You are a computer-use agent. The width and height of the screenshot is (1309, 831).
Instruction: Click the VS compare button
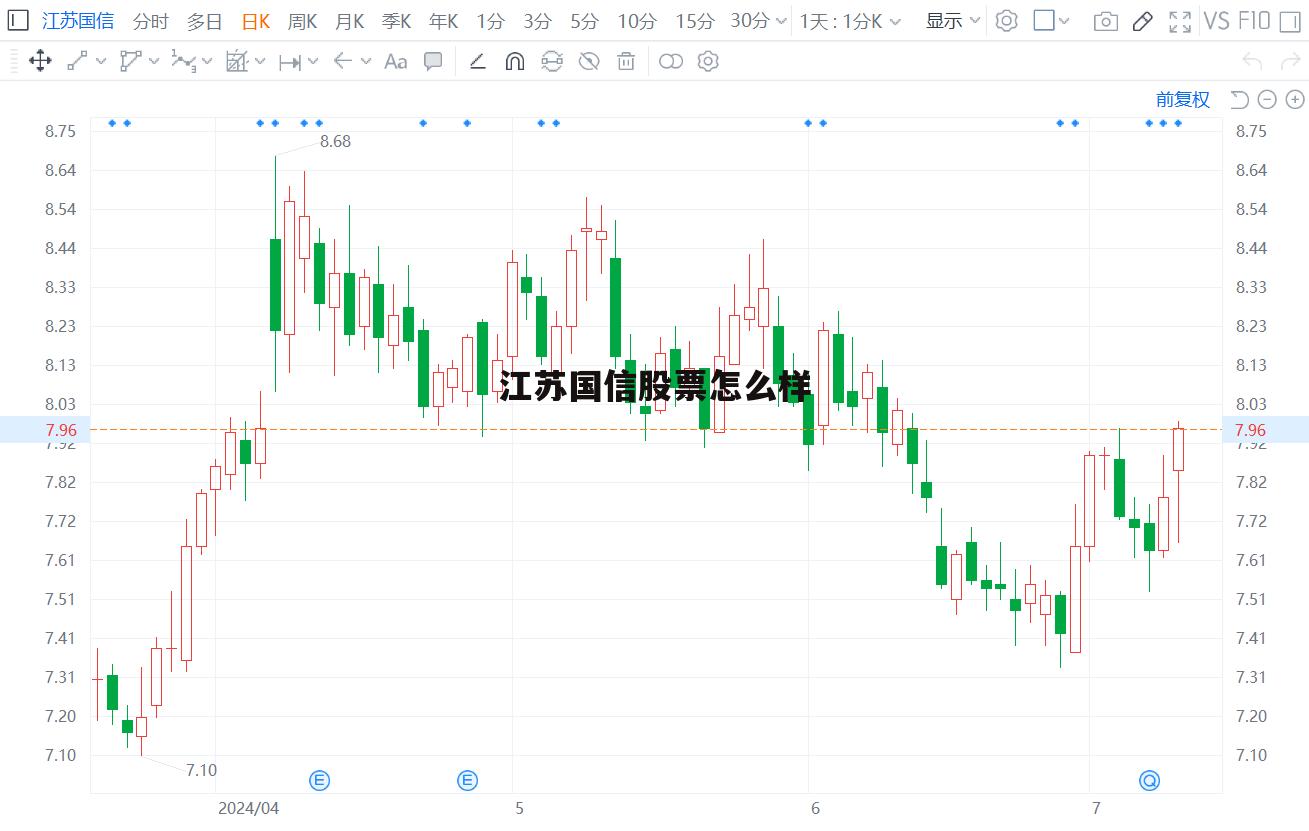(x=1216, y=20)
